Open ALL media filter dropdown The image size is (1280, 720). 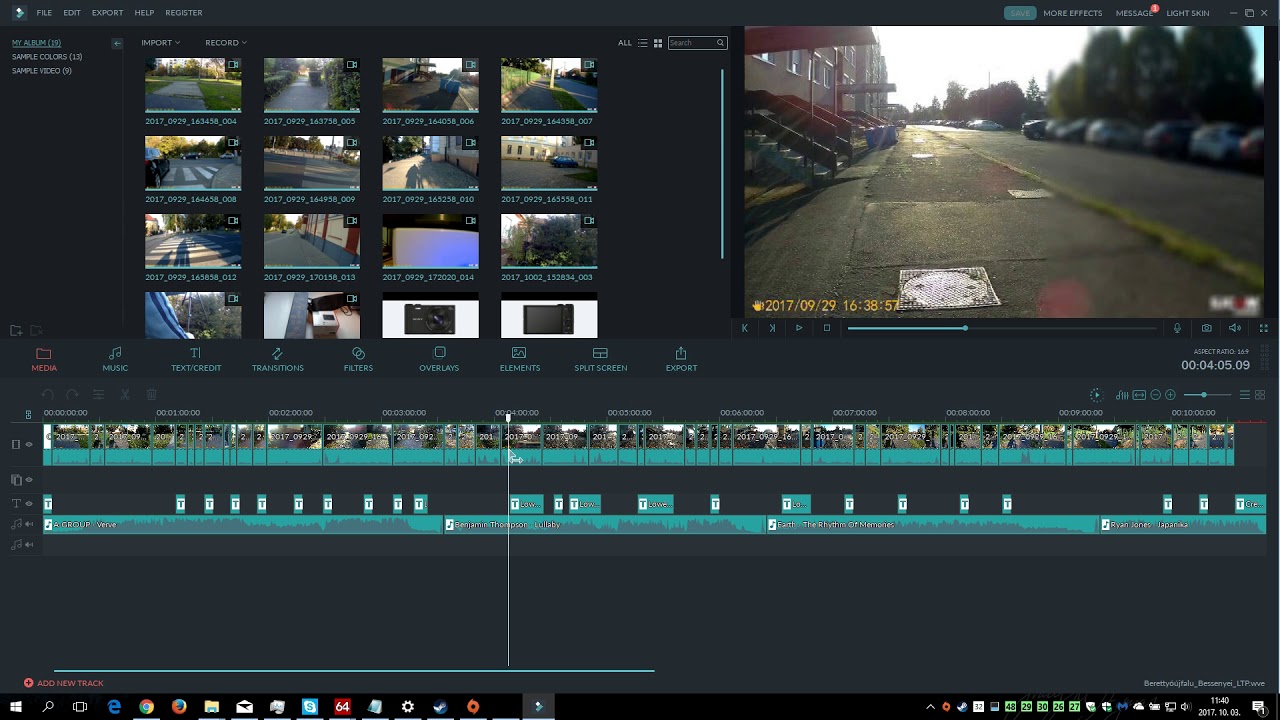625,43
